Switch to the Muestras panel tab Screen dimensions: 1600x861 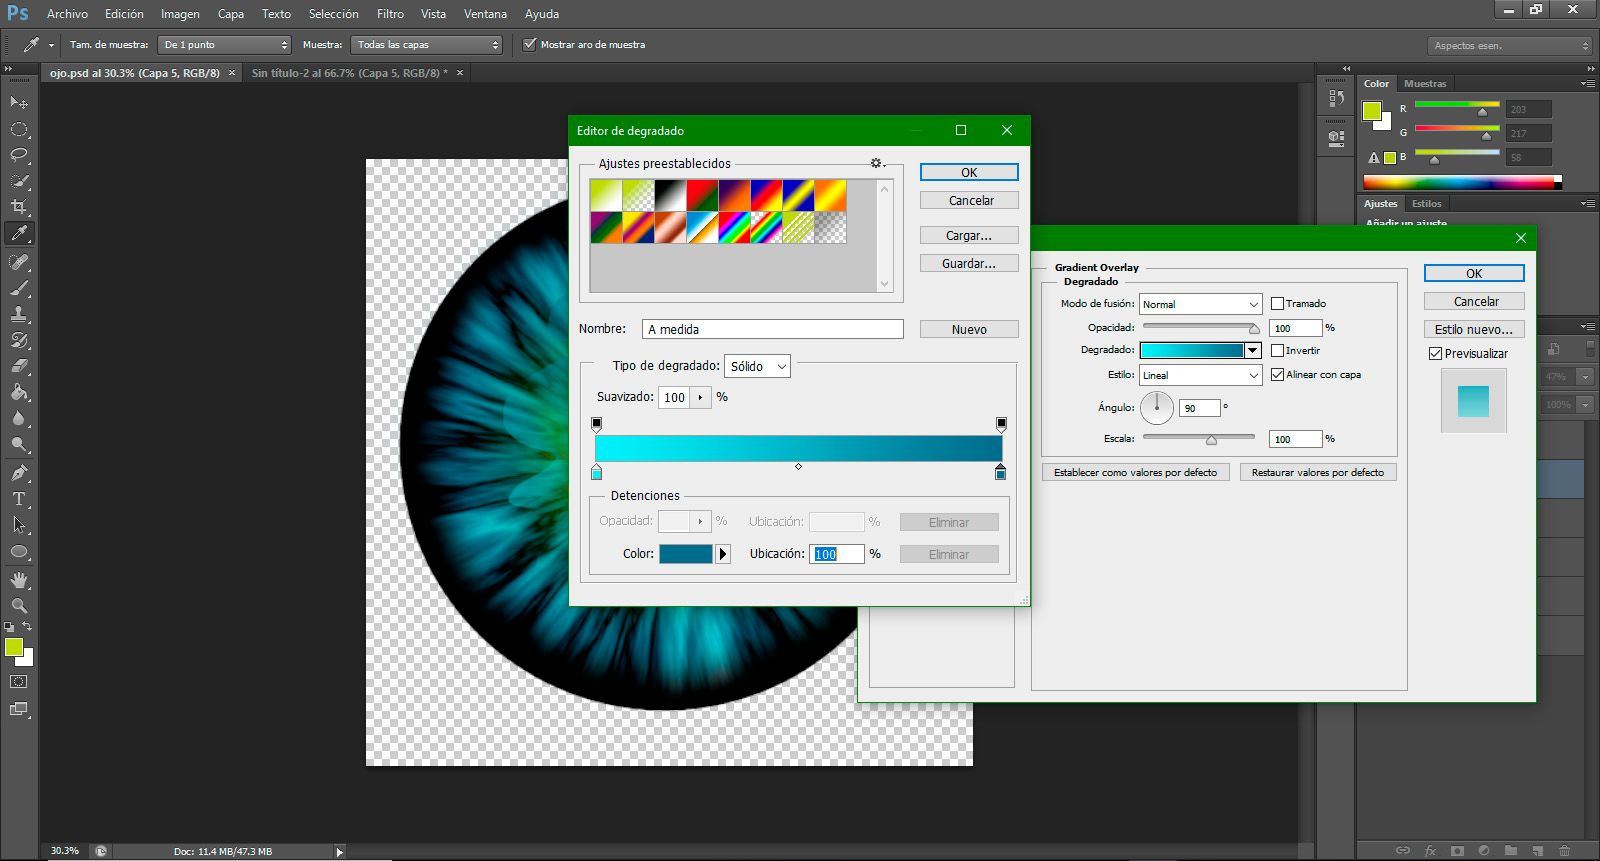pos(1425,83)
